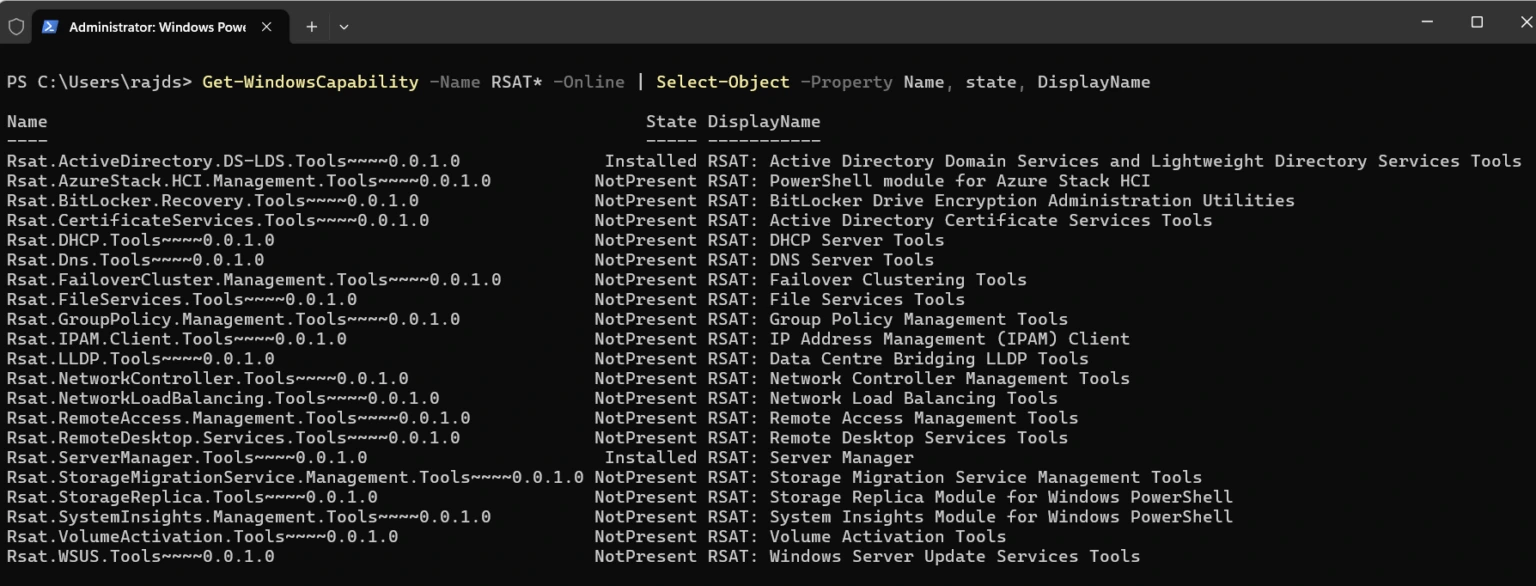Click the -Online parameter in the command
Viewport: 1536px width, 586px height.
coord(588,82)
